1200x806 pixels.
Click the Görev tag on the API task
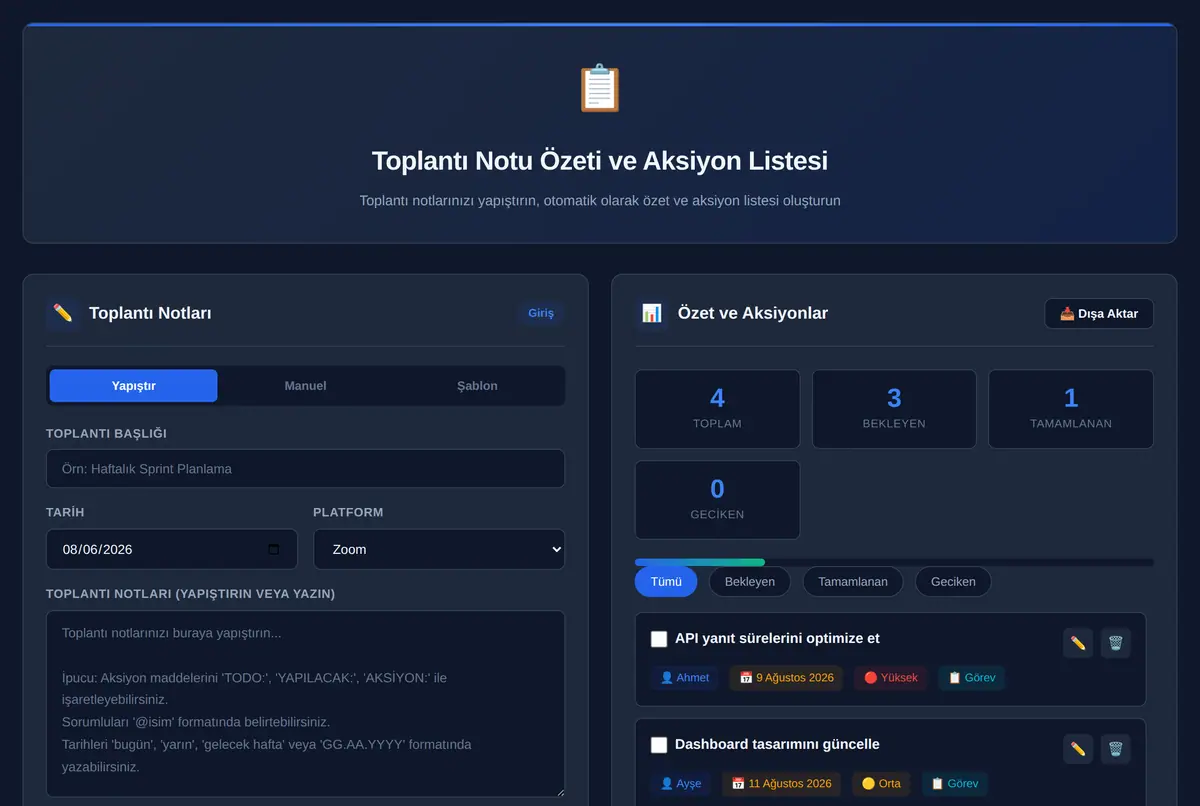(972, 678)
